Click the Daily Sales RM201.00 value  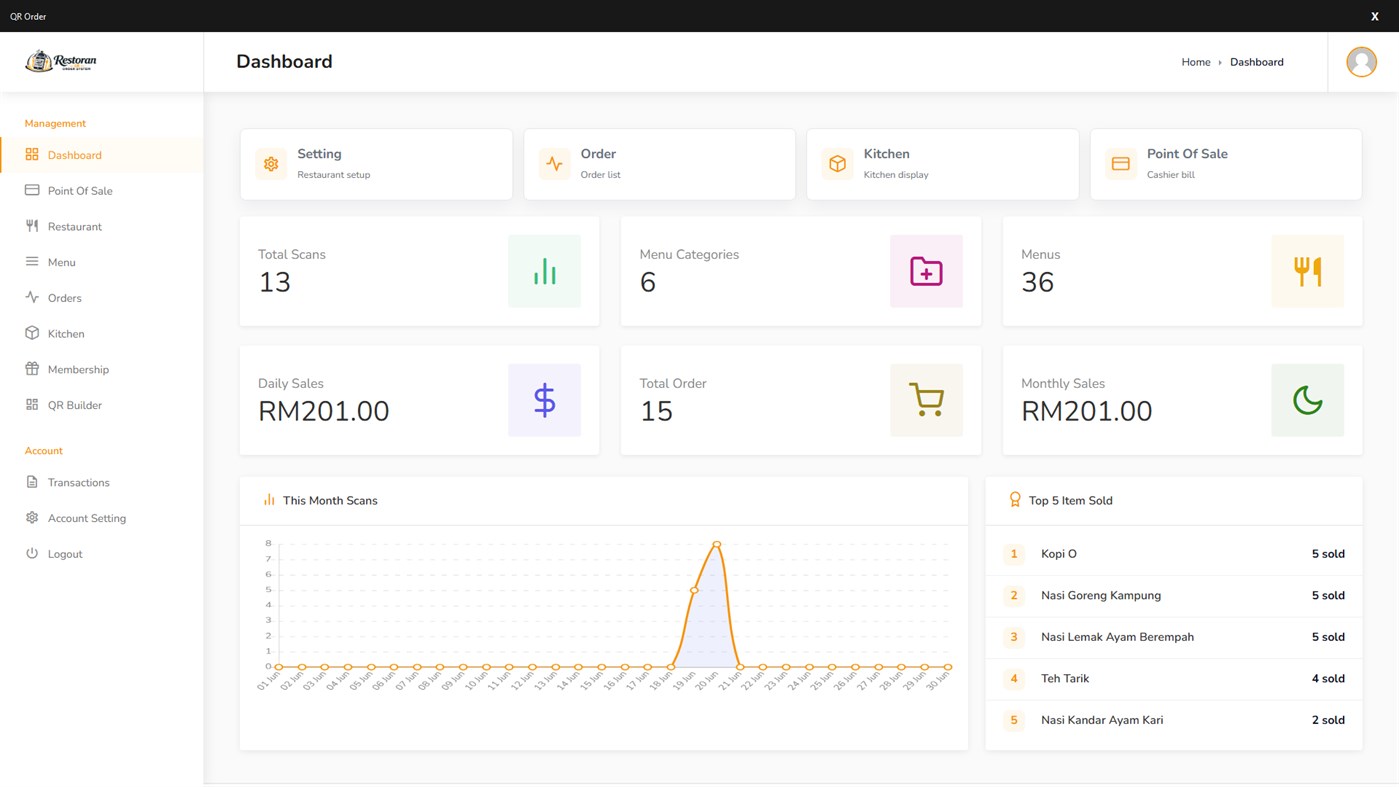(x=323, y=411)
